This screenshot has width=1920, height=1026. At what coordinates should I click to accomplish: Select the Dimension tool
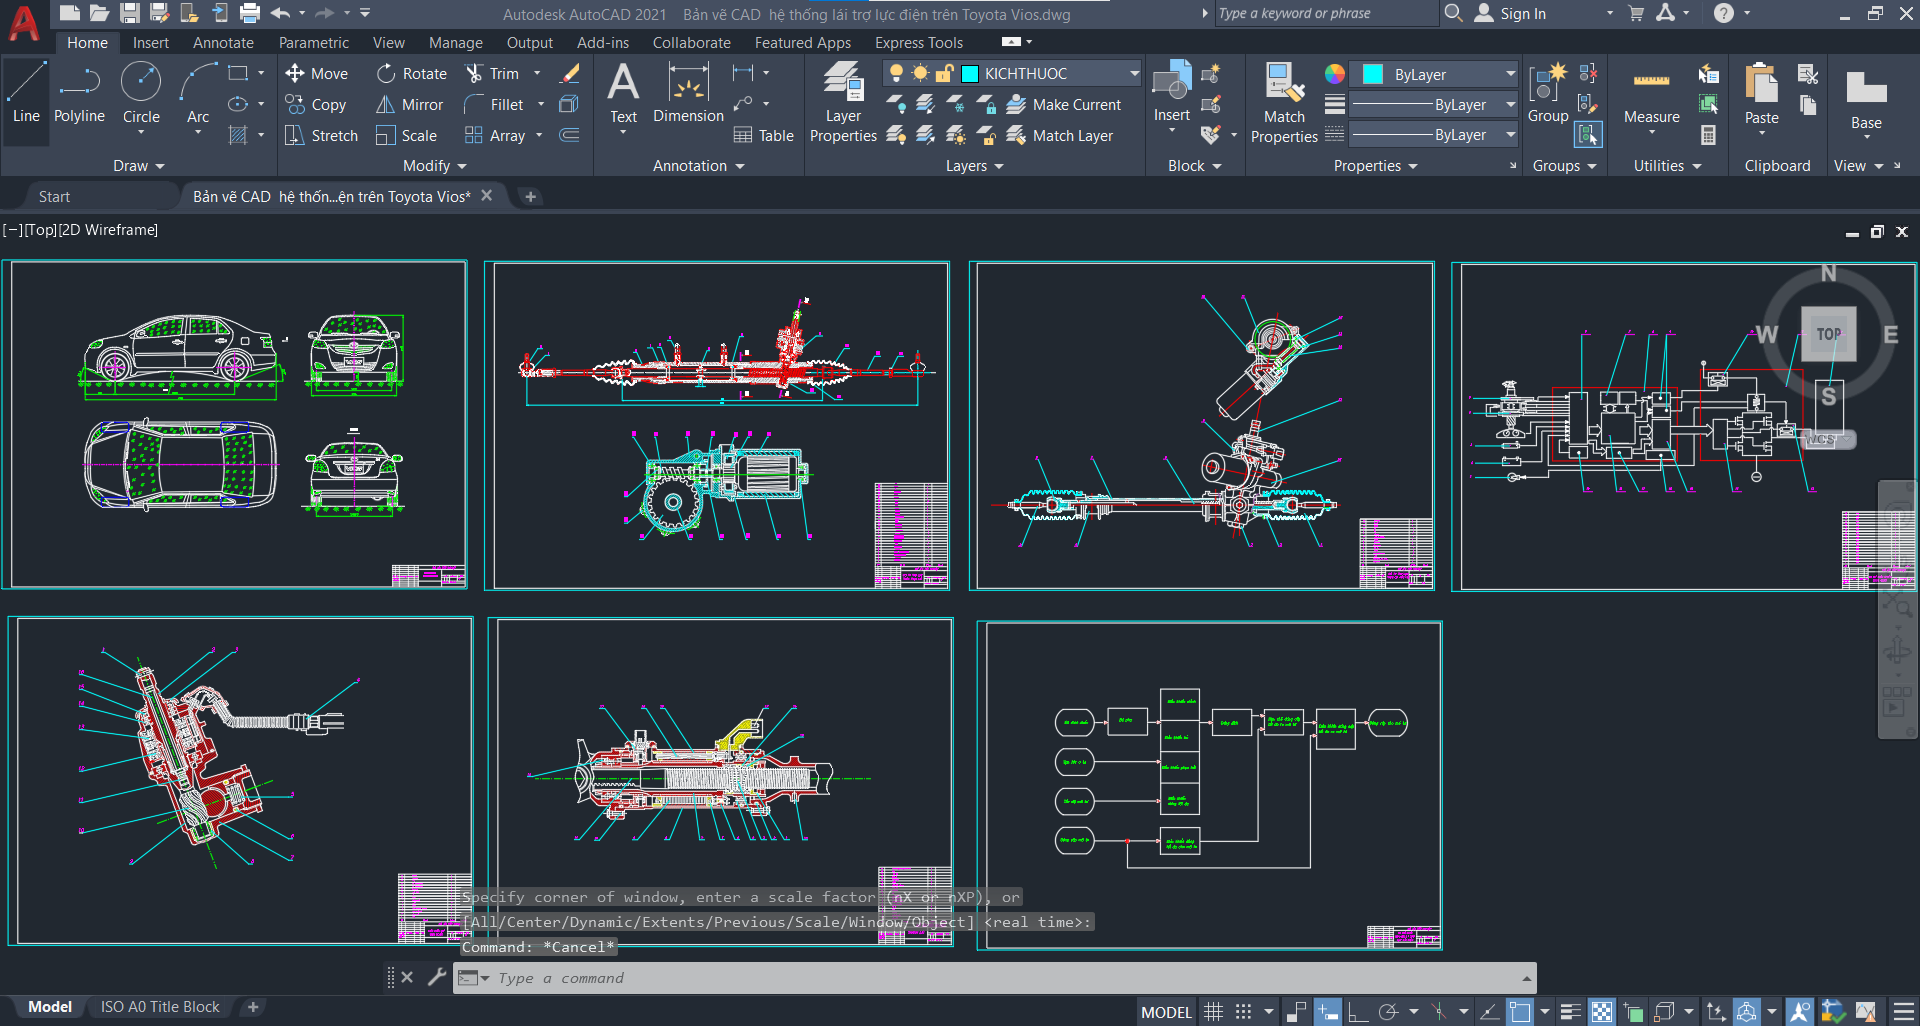(688, 92)
